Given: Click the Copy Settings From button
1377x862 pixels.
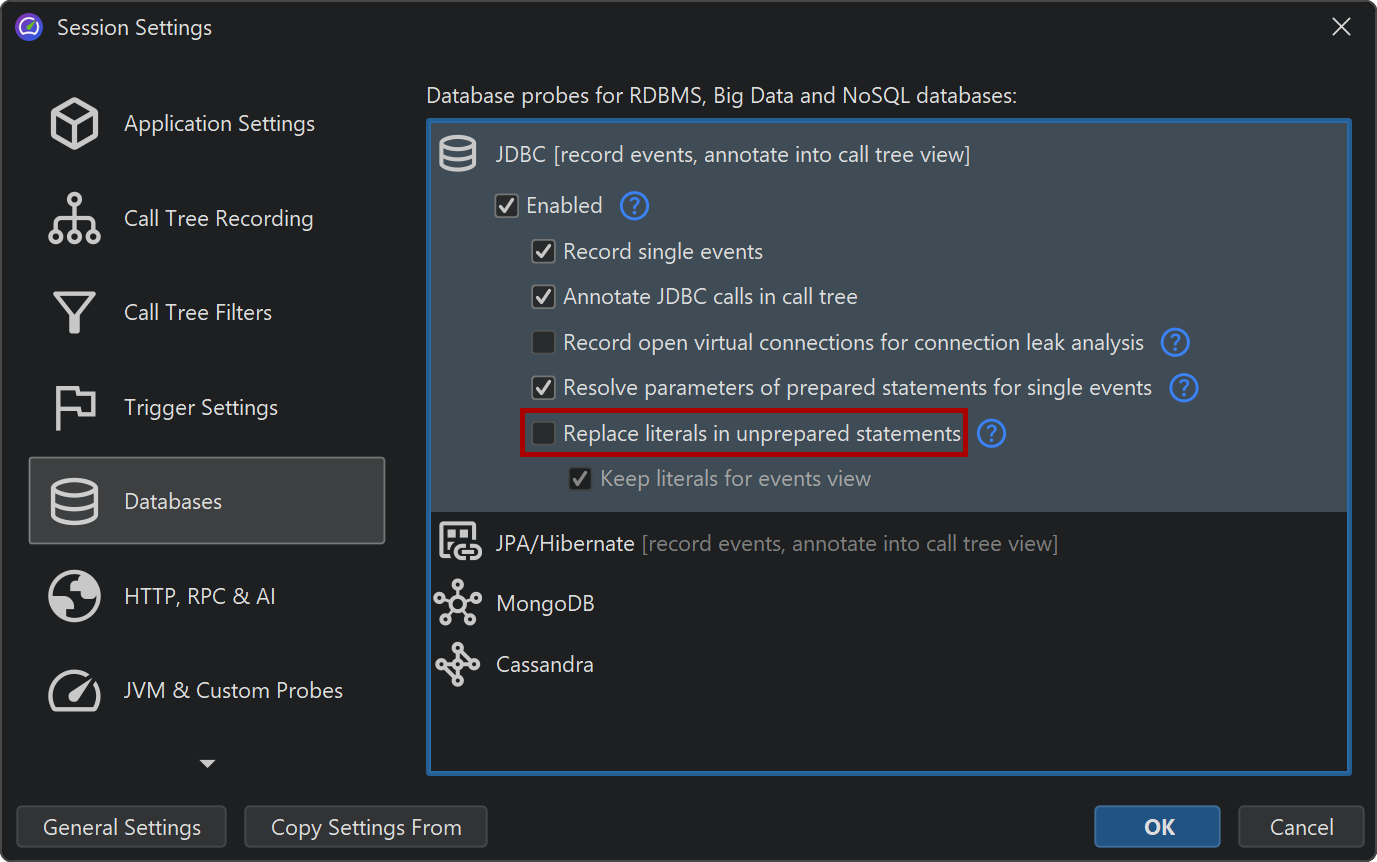Looking at the screenshot, I should pyautogui.click(x=366, y=828).
